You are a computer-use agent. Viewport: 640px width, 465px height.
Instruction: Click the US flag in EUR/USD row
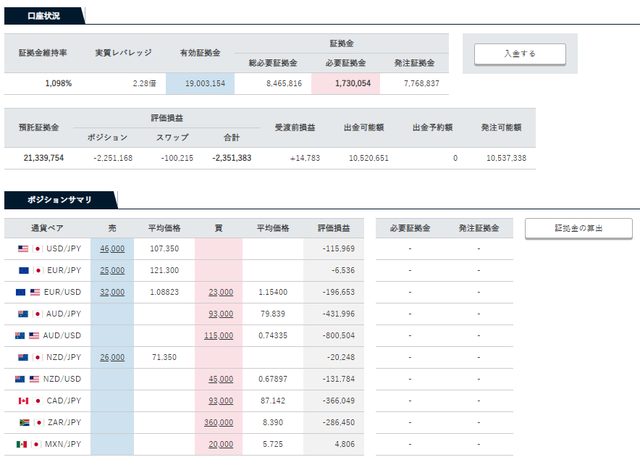(35, 292)
